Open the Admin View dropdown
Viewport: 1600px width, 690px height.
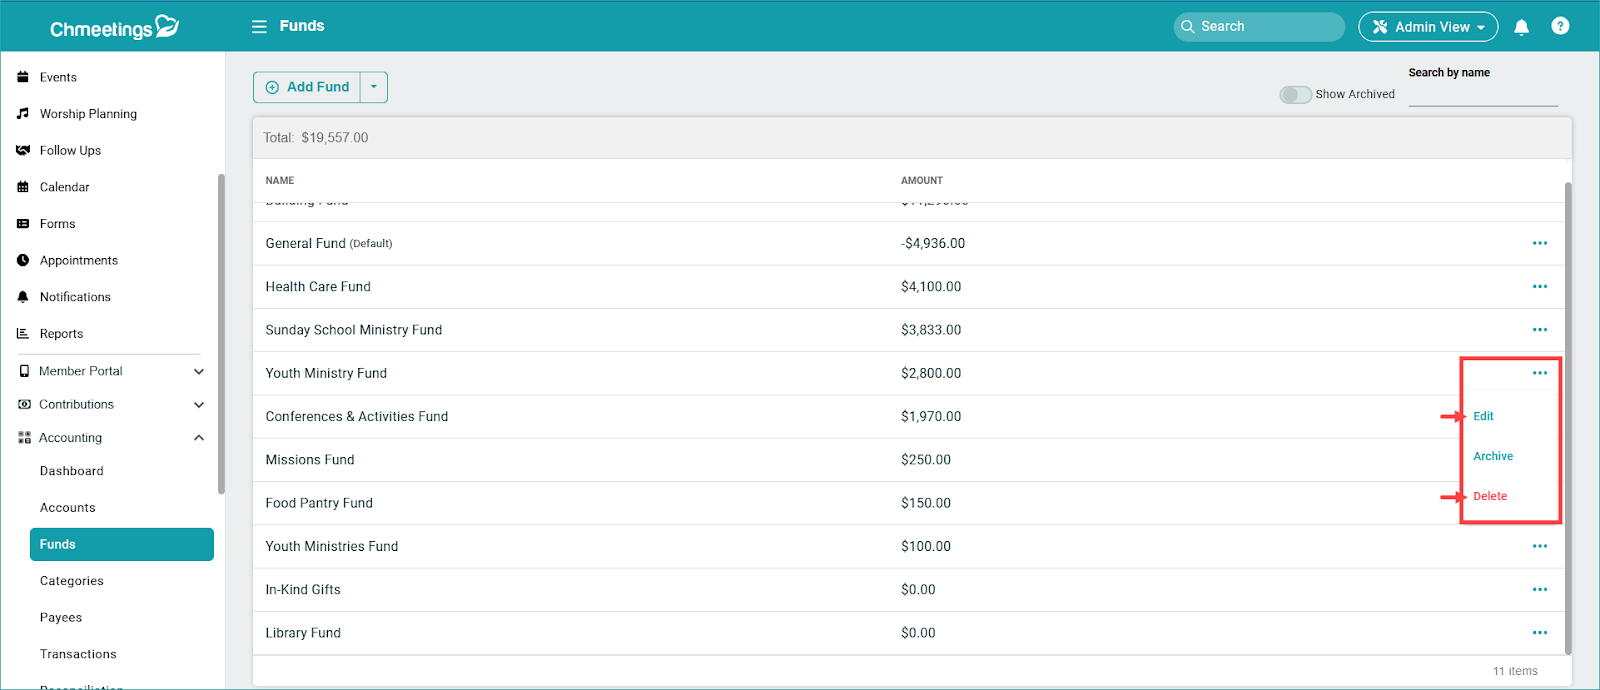tap(1427, 27)
